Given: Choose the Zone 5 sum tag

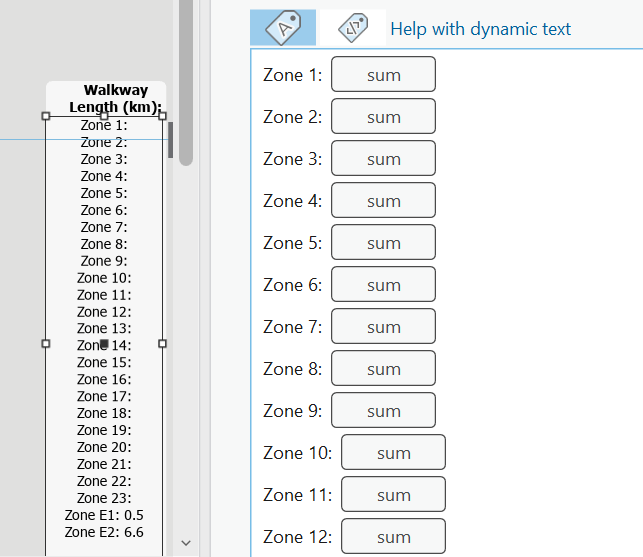Looking at the screenshot, I should click(x=383, y=242).
